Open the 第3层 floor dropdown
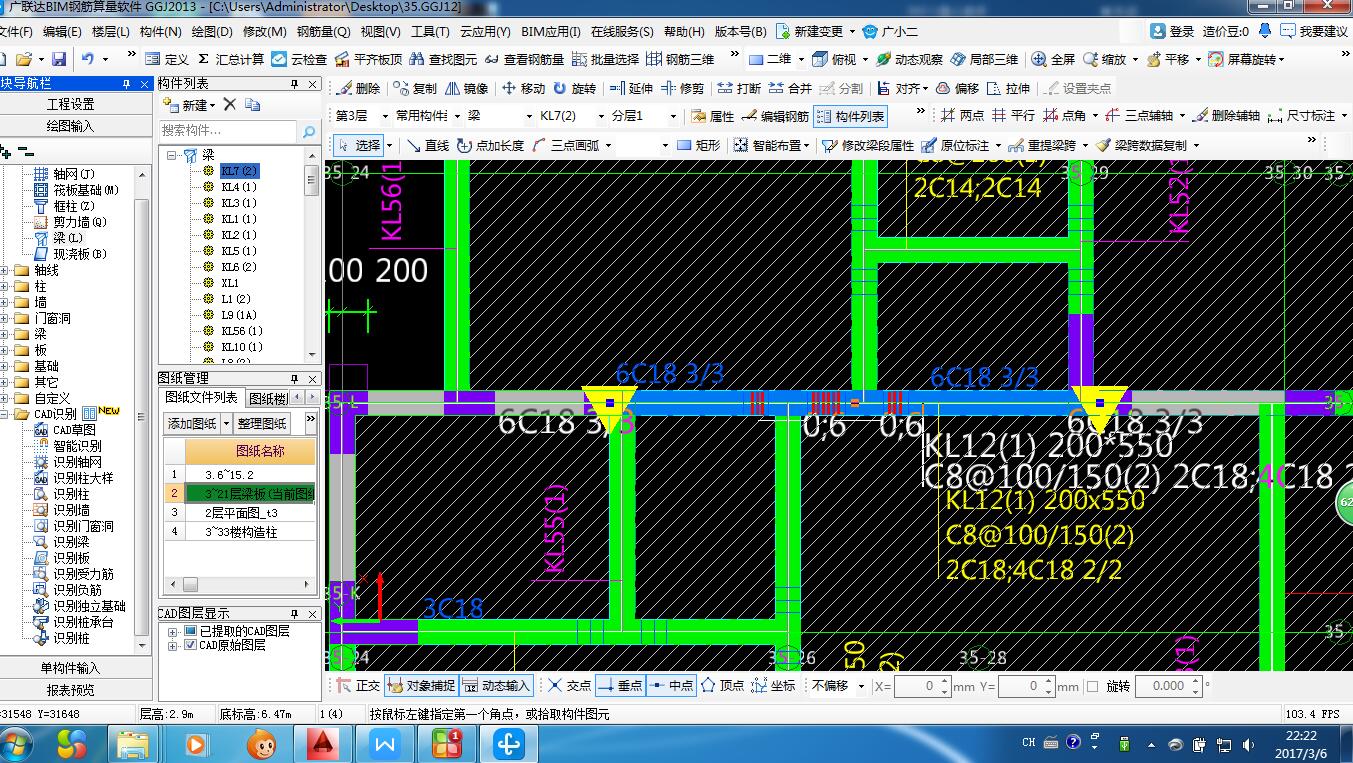The width and height of the screenshot is (1353, 763). point(384,116)
